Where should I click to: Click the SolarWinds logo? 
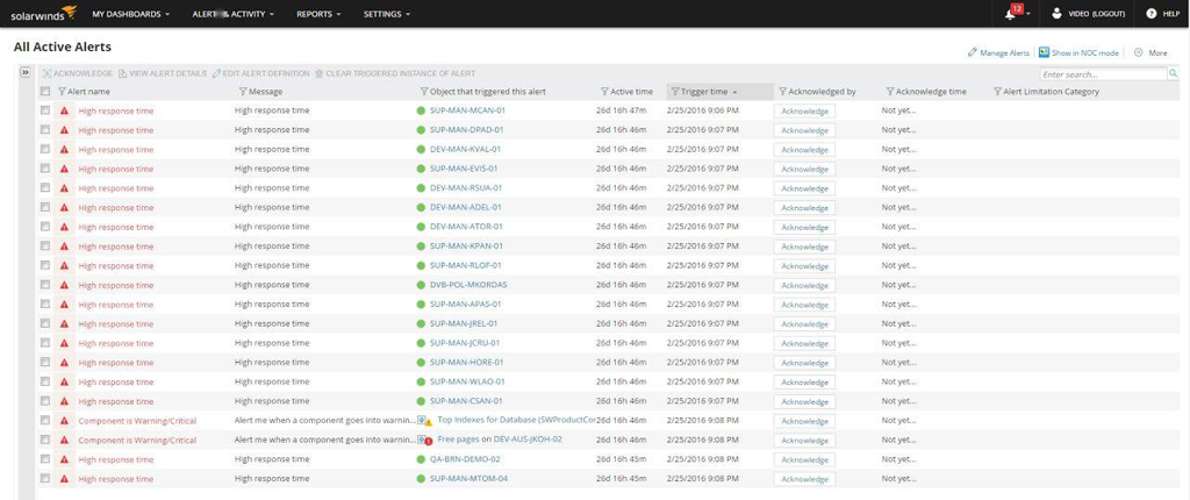coord(43,13)
